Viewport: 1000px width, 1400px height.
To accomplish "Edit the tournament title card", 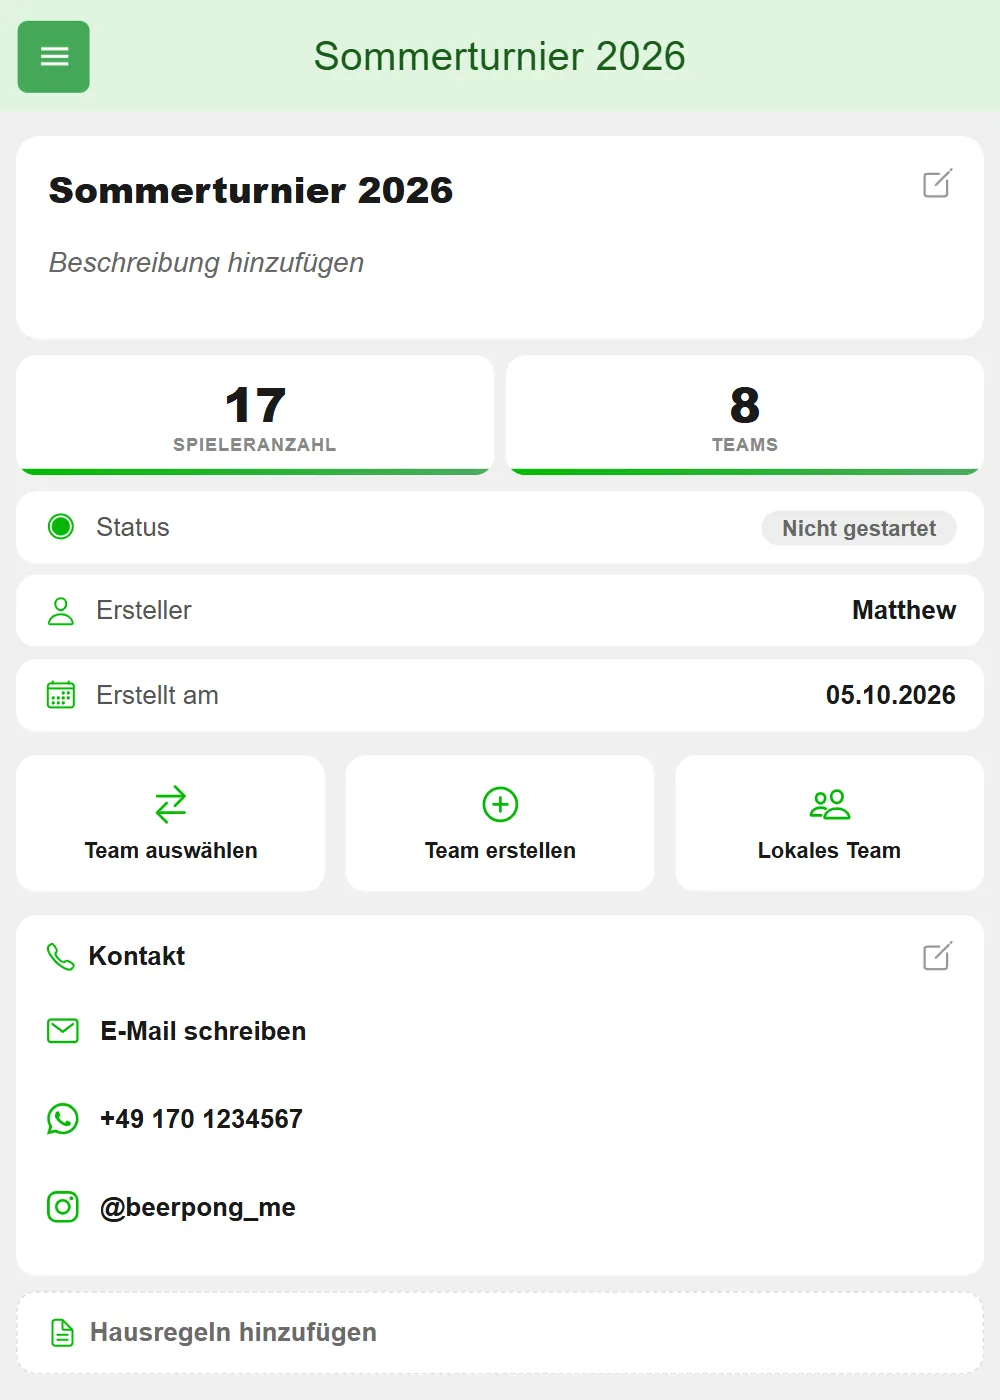I will [937, 184].
